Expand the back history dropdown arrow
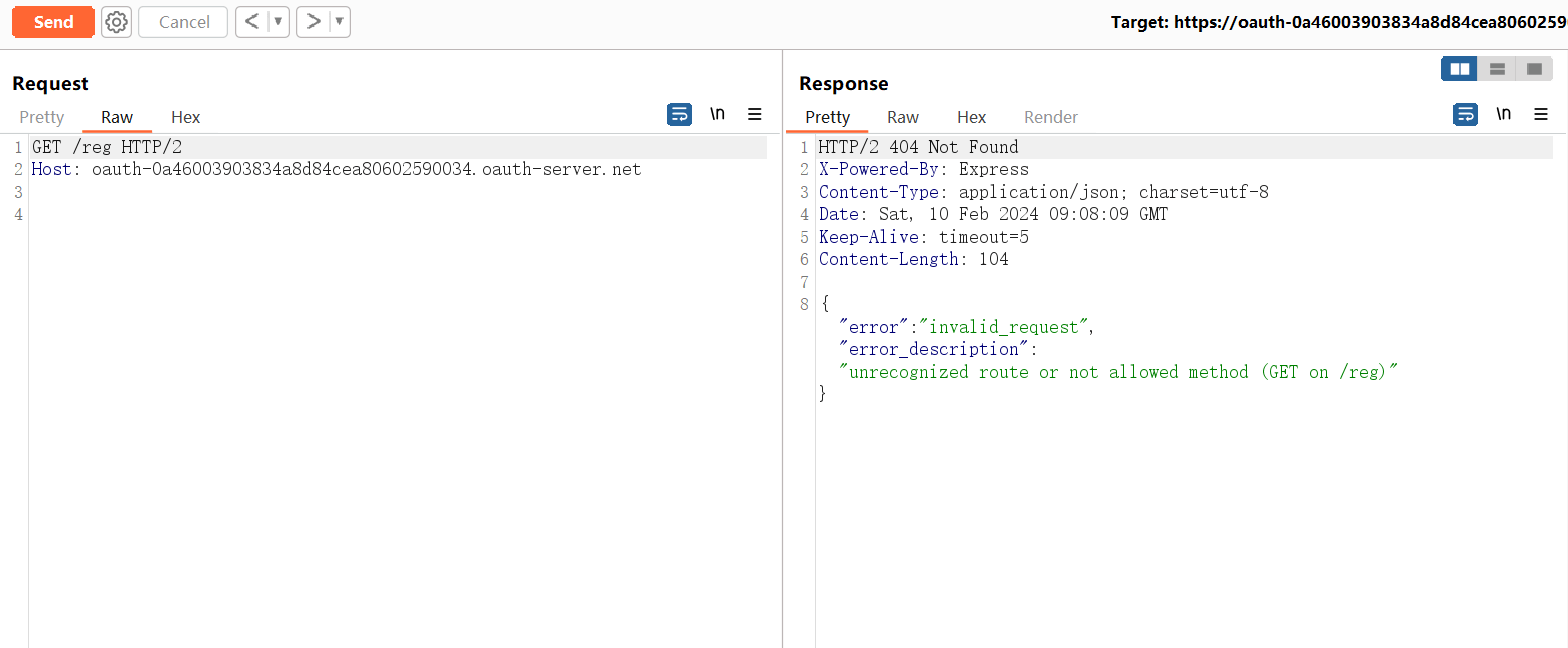Viewport: 1568px width, 648px height. [x=278, y=22]
